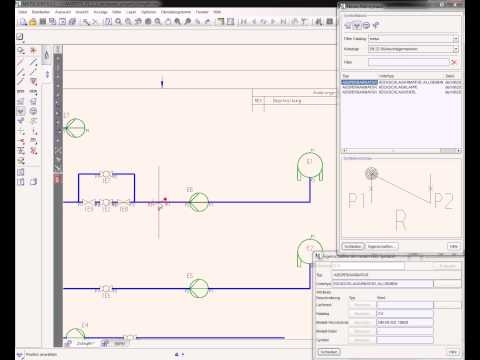This screenshot has width=480, height=360.
Task: Click the rightmost main toolbar icon
Action: coord(329,22)
